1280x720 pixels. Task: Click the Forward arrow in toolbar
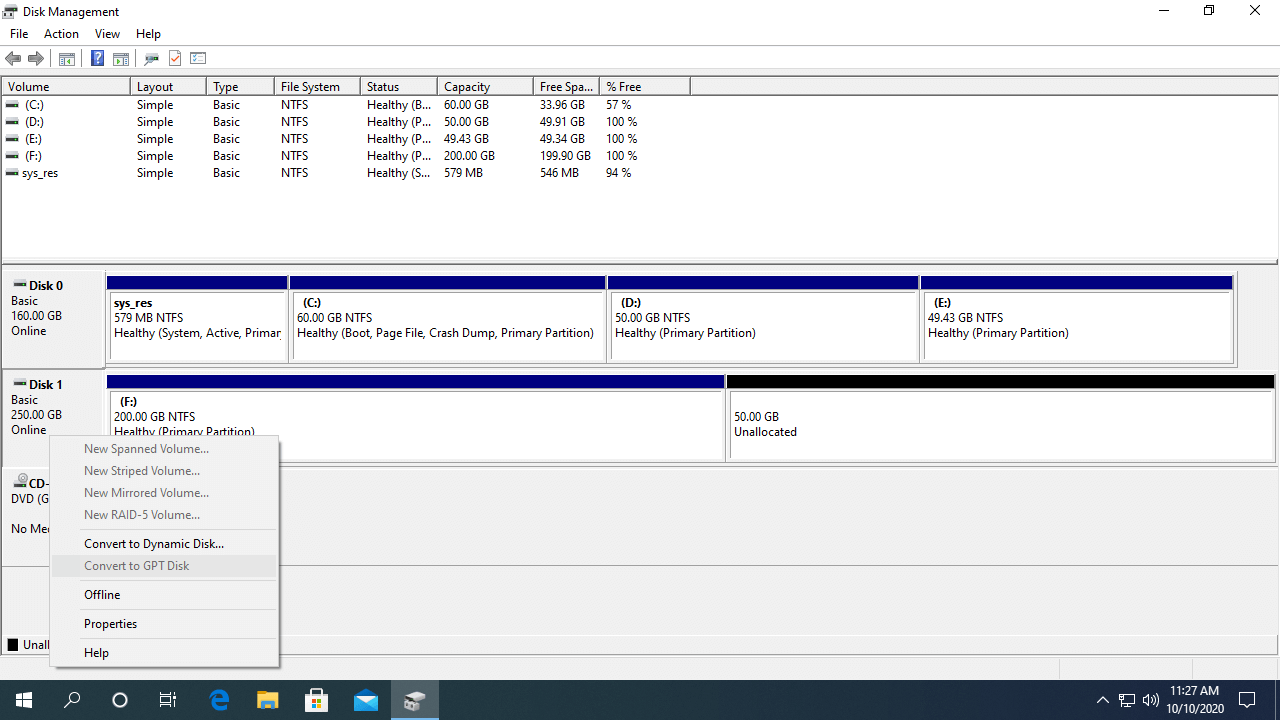pos(36,59)
